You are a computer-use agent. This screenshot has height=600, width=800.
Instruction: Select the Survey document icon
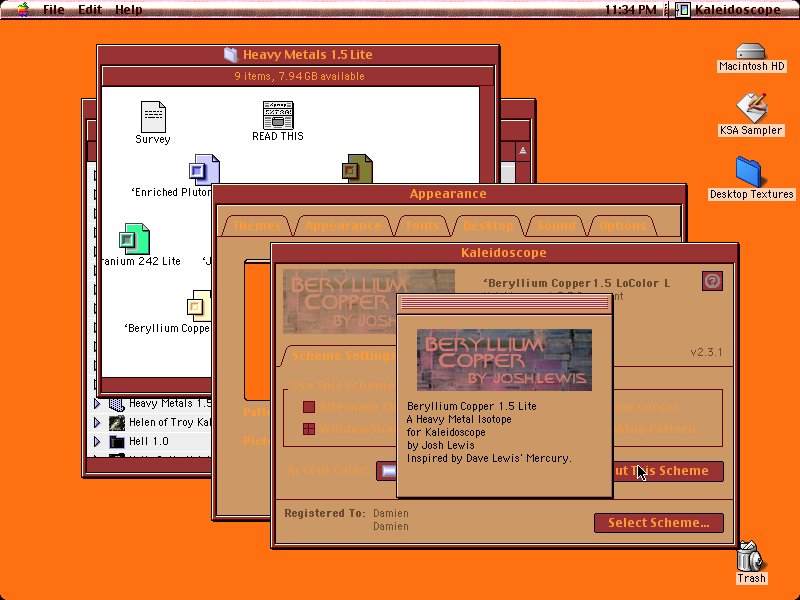coord(153,116)
